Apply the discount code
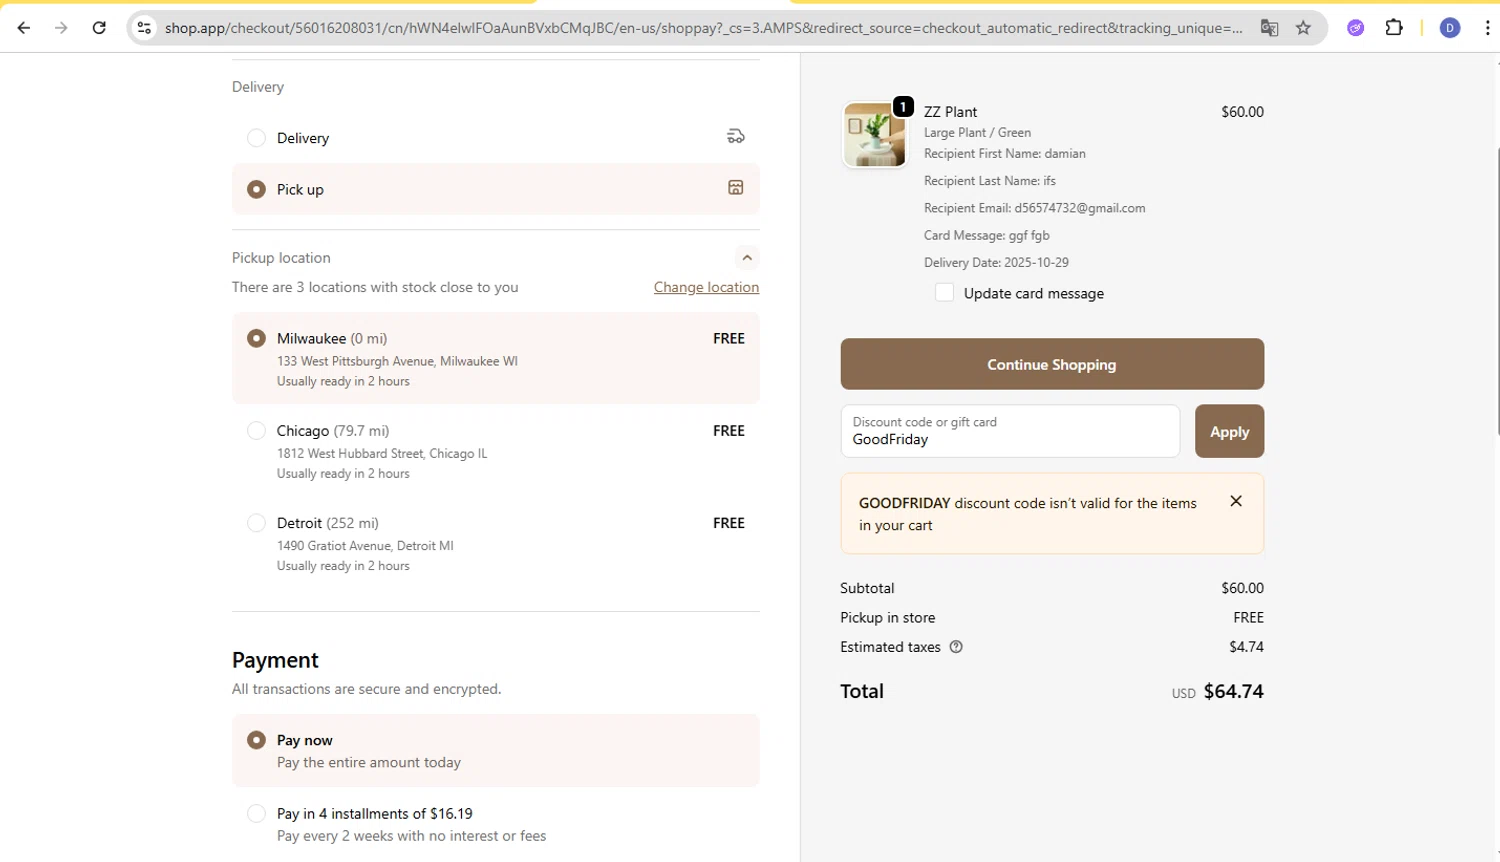 1229,431
